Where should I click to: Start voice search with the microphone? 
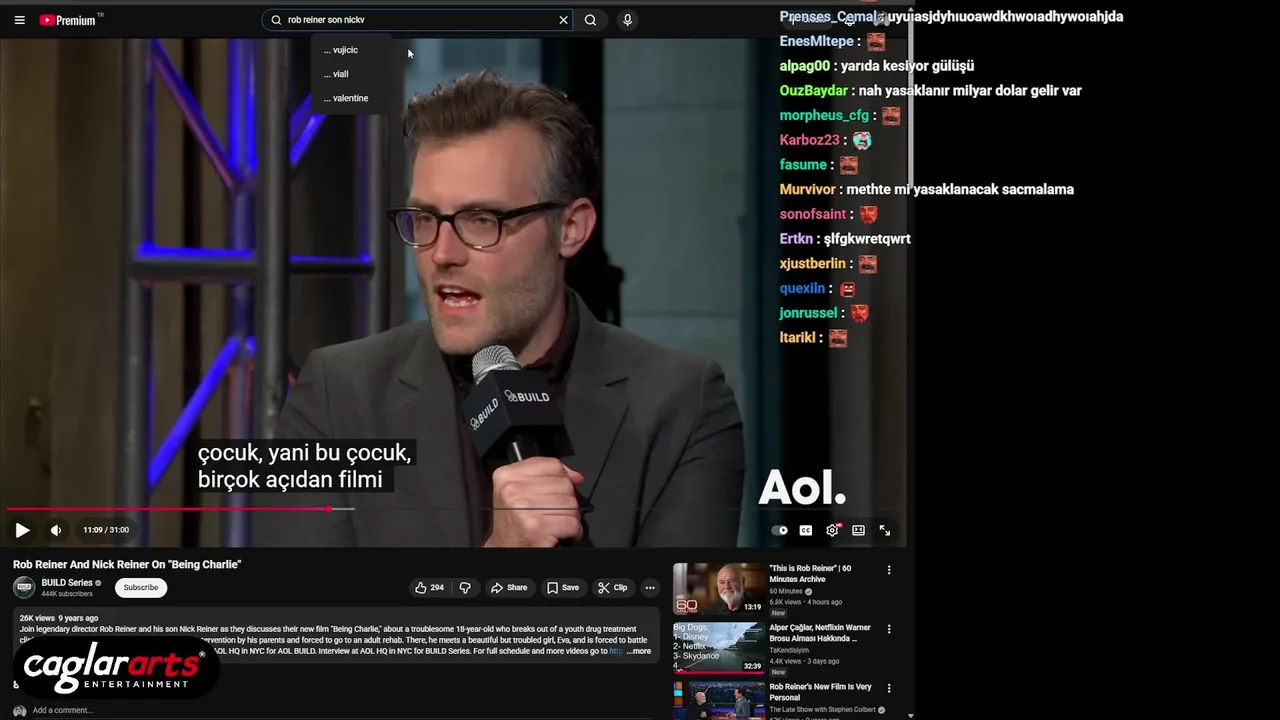coord(627,20)
